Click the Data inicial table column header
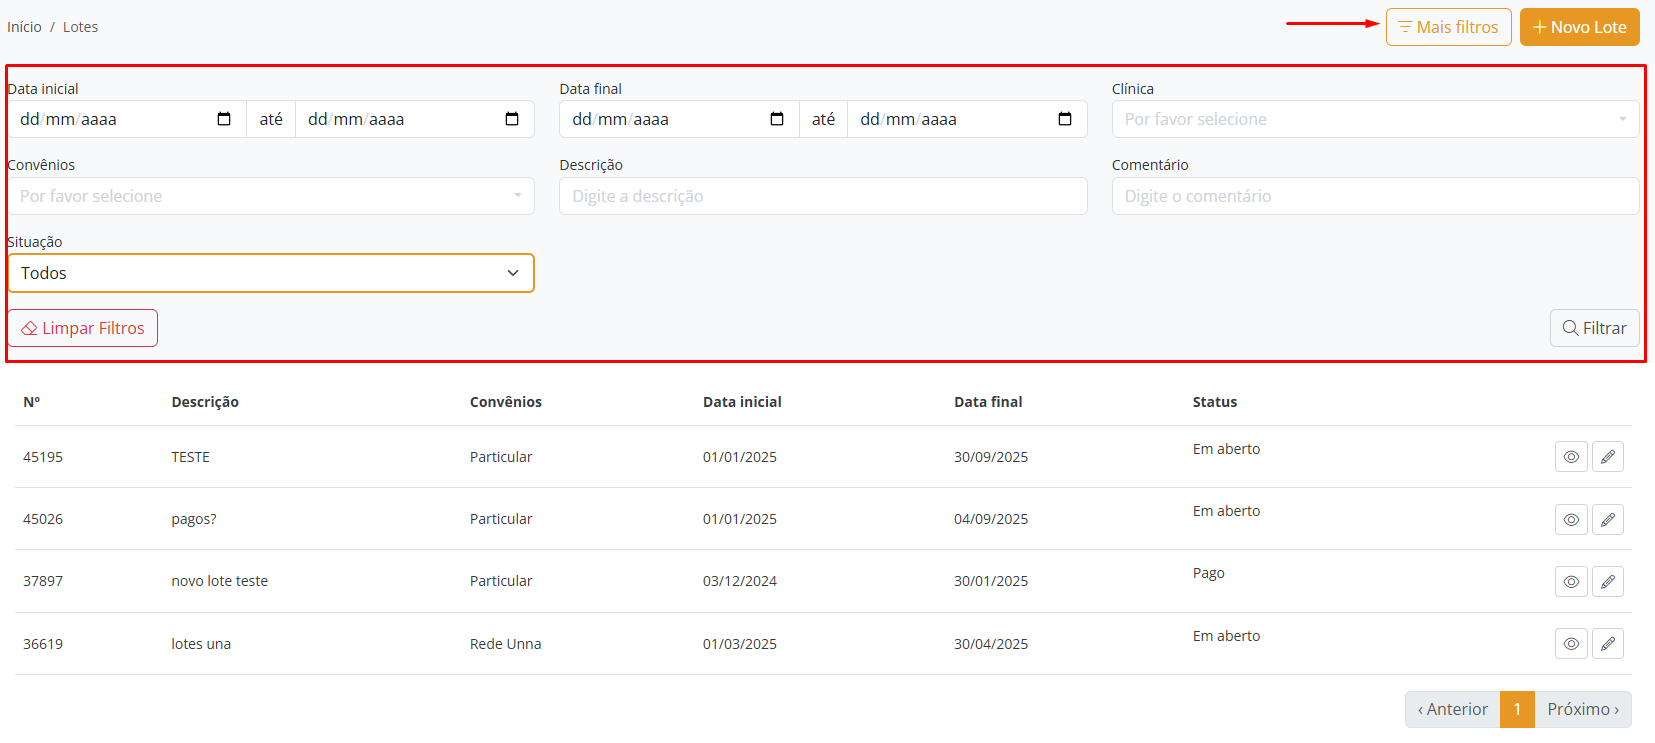This screenshot has height=743, width=1655. [x=742, y=402]
